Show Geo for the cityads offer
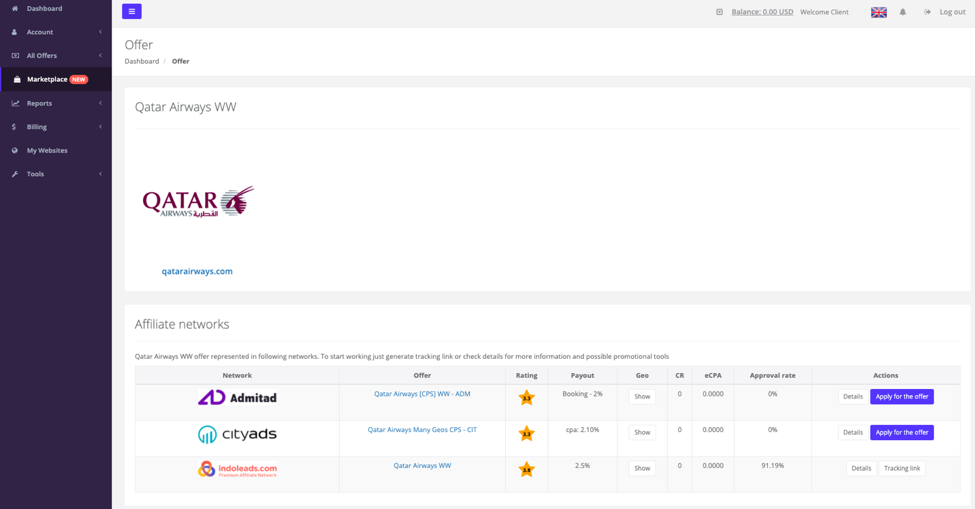The image size is (975, 509). [x=642, y=433]
